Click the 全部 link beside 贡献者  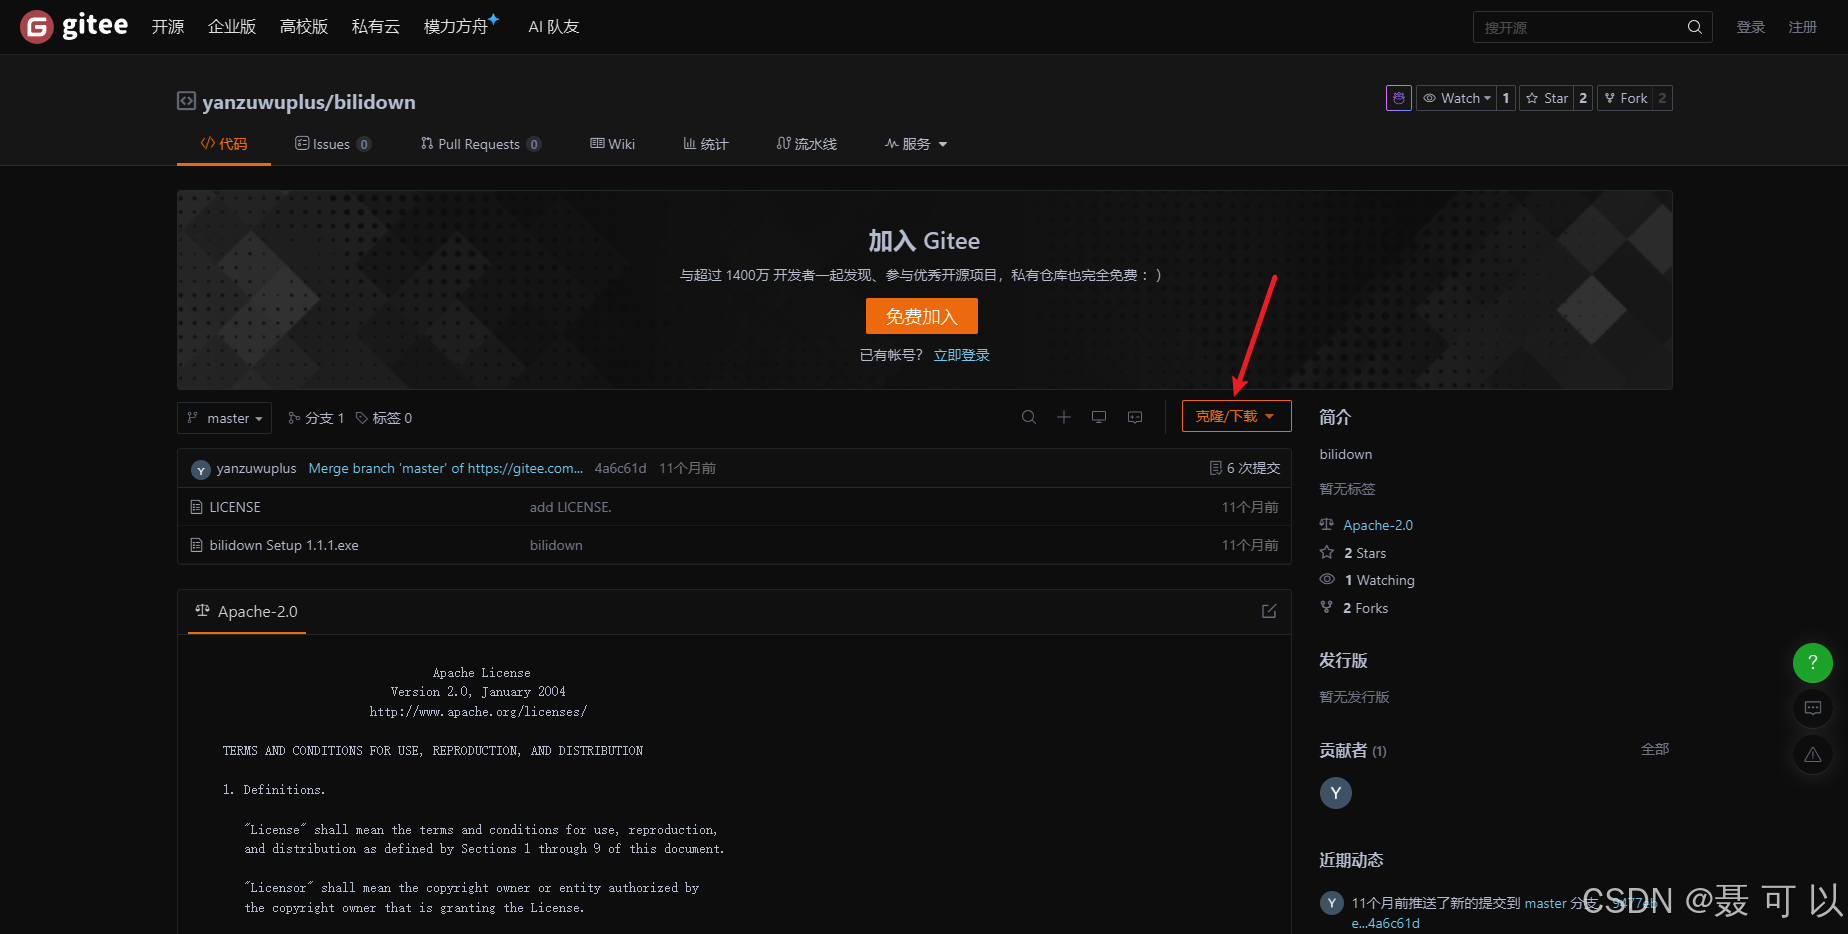1655,749
